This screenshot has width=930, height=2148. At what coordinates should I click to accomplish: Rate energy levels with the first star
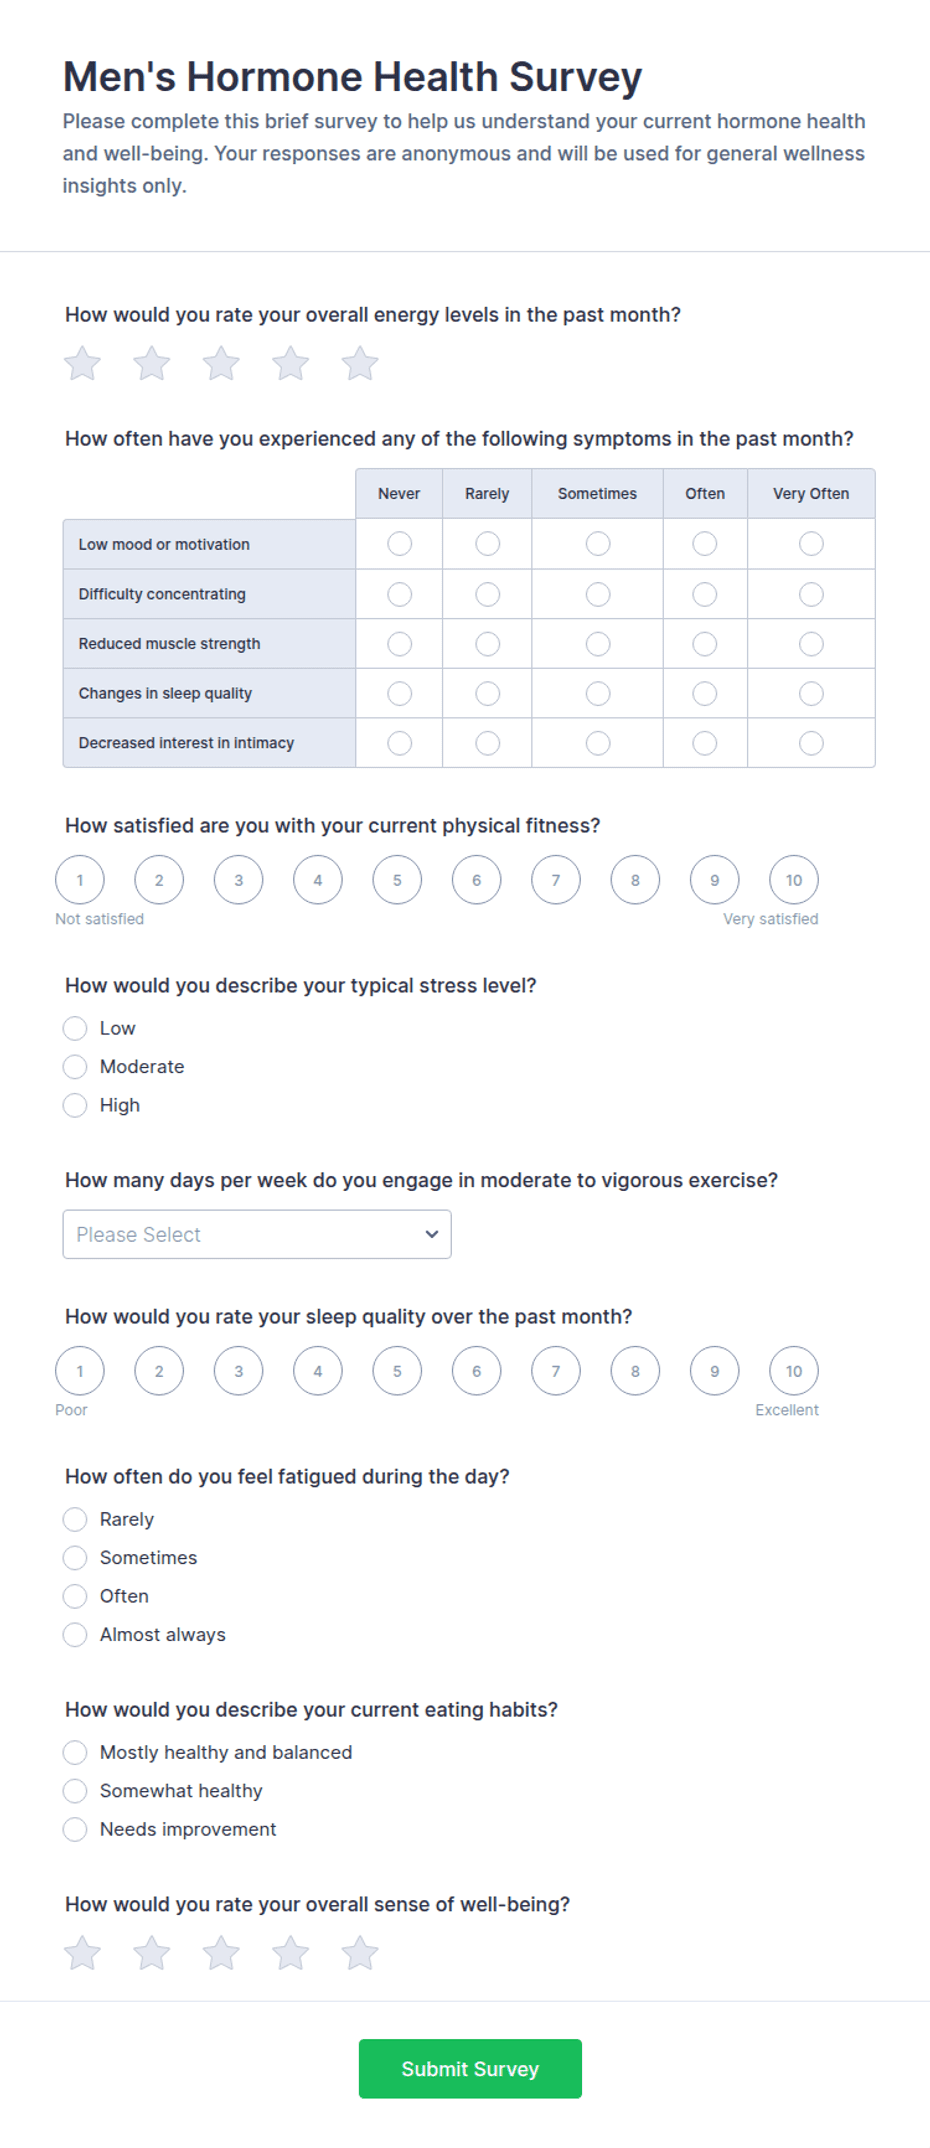pos(82,364)
